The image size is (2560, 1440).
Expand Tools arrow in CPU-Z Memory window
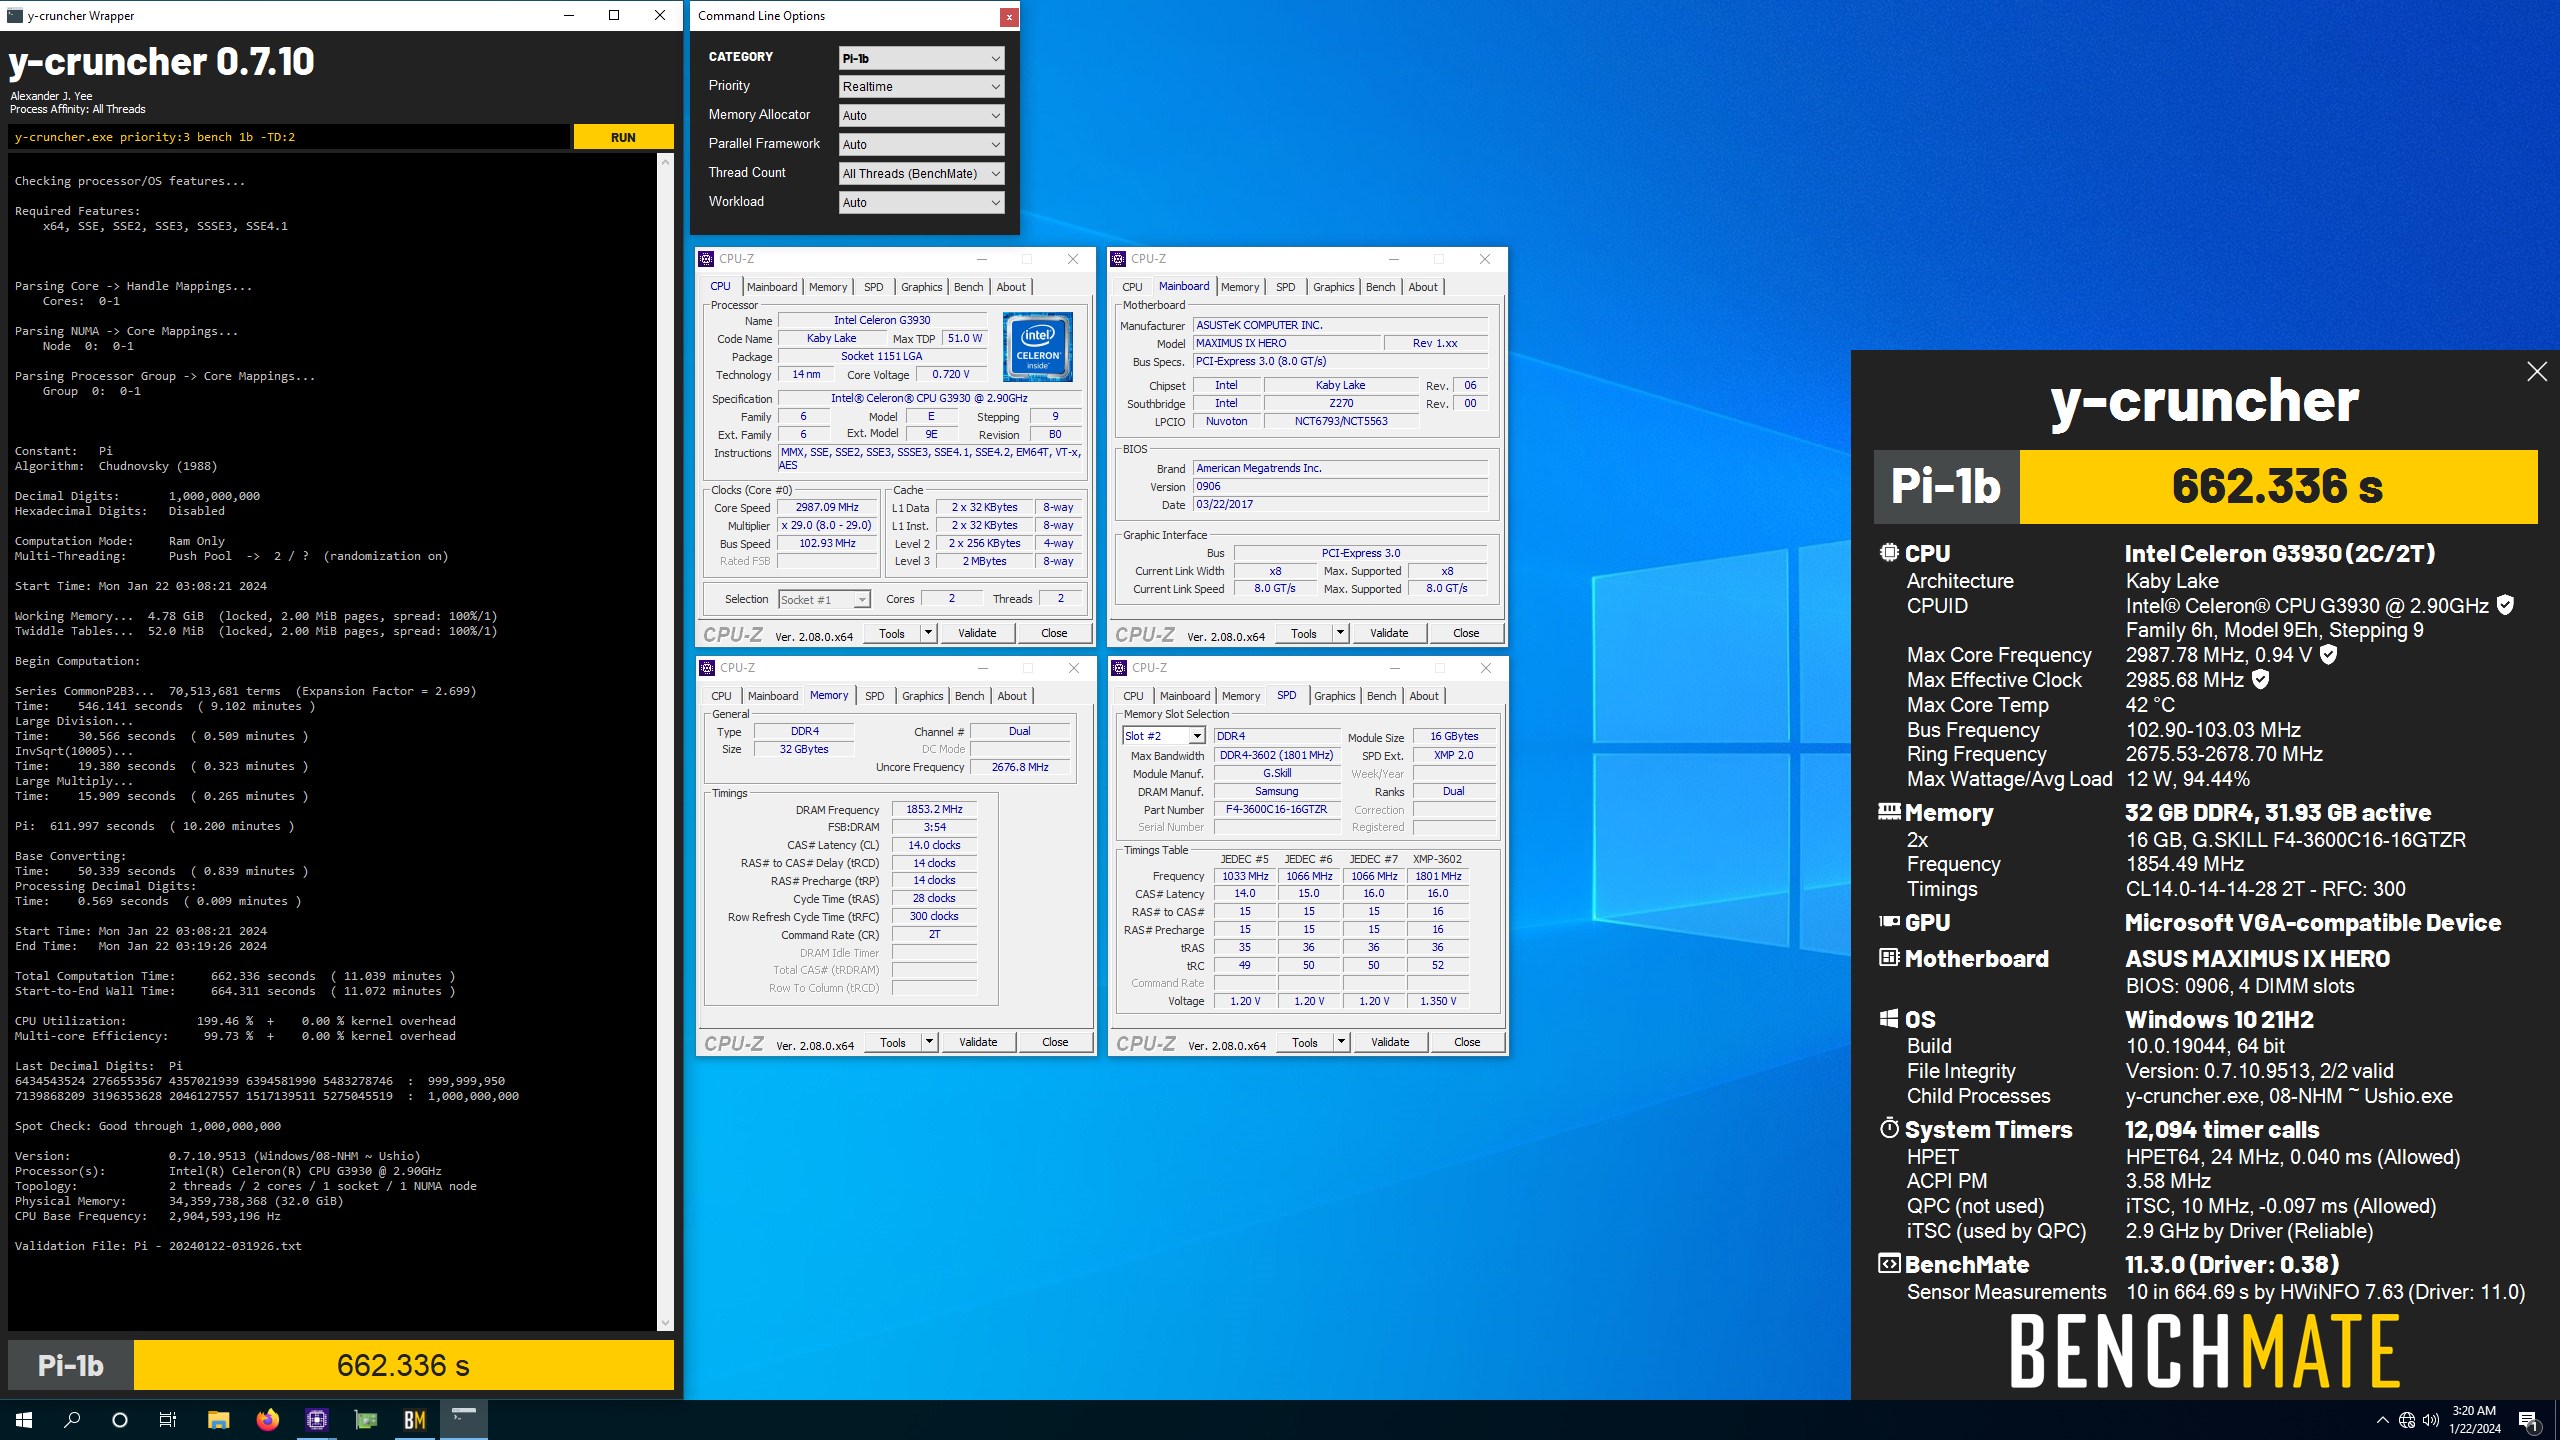click(929, 1042)
